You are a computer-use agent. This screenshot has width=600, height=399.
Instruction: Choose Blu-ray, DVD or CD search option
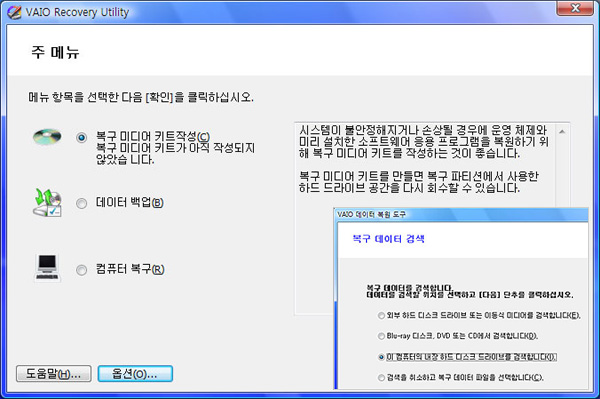point(381,336)
